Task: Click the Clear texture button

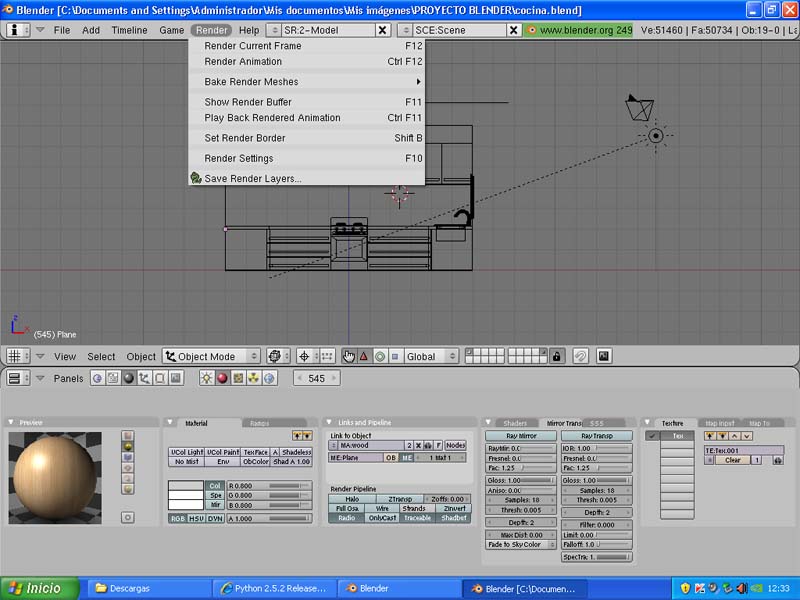Action: coord(732,460)
